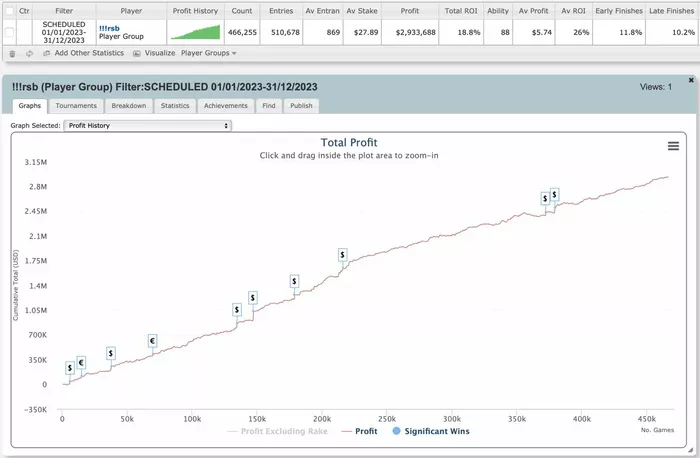
Task: Click the first € win marker near 350K
Action: point(81,362)
